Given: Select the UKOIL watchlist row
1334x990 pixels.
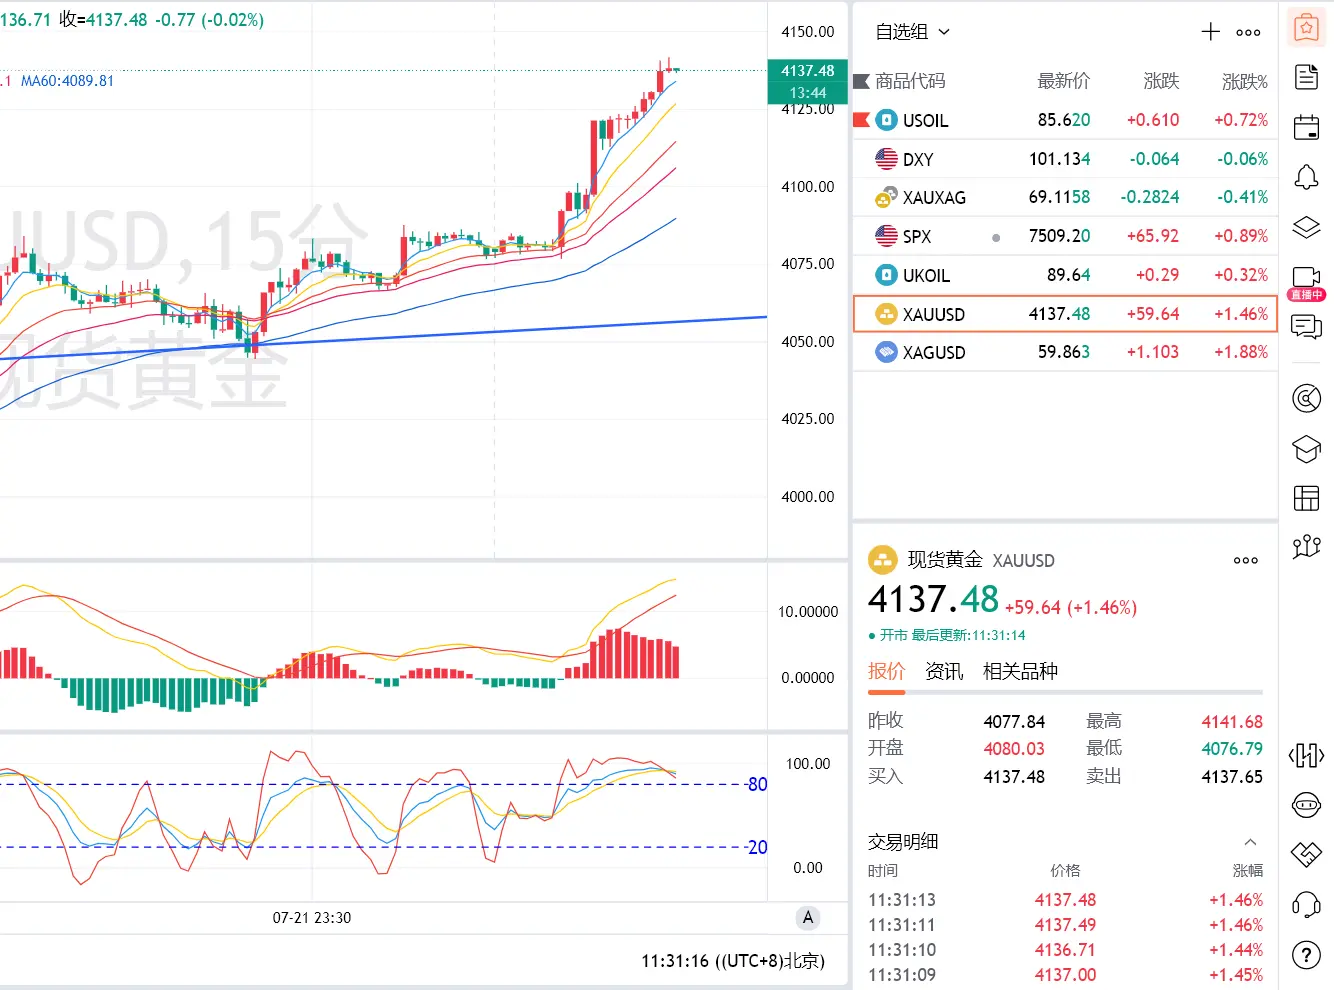Looking at the screenshot, I should click(x=1065, y=275).
